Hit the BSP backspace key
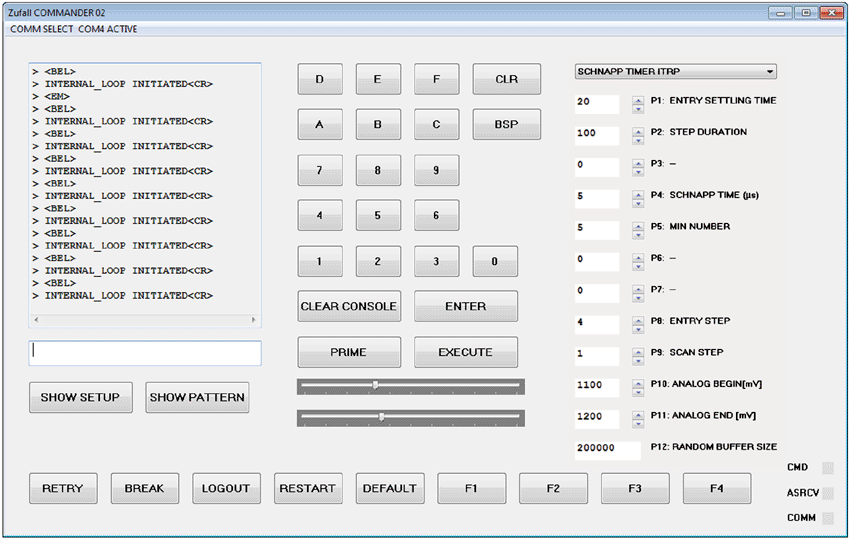The width and height of the screenshot is (850, 538). coord(506,125)
